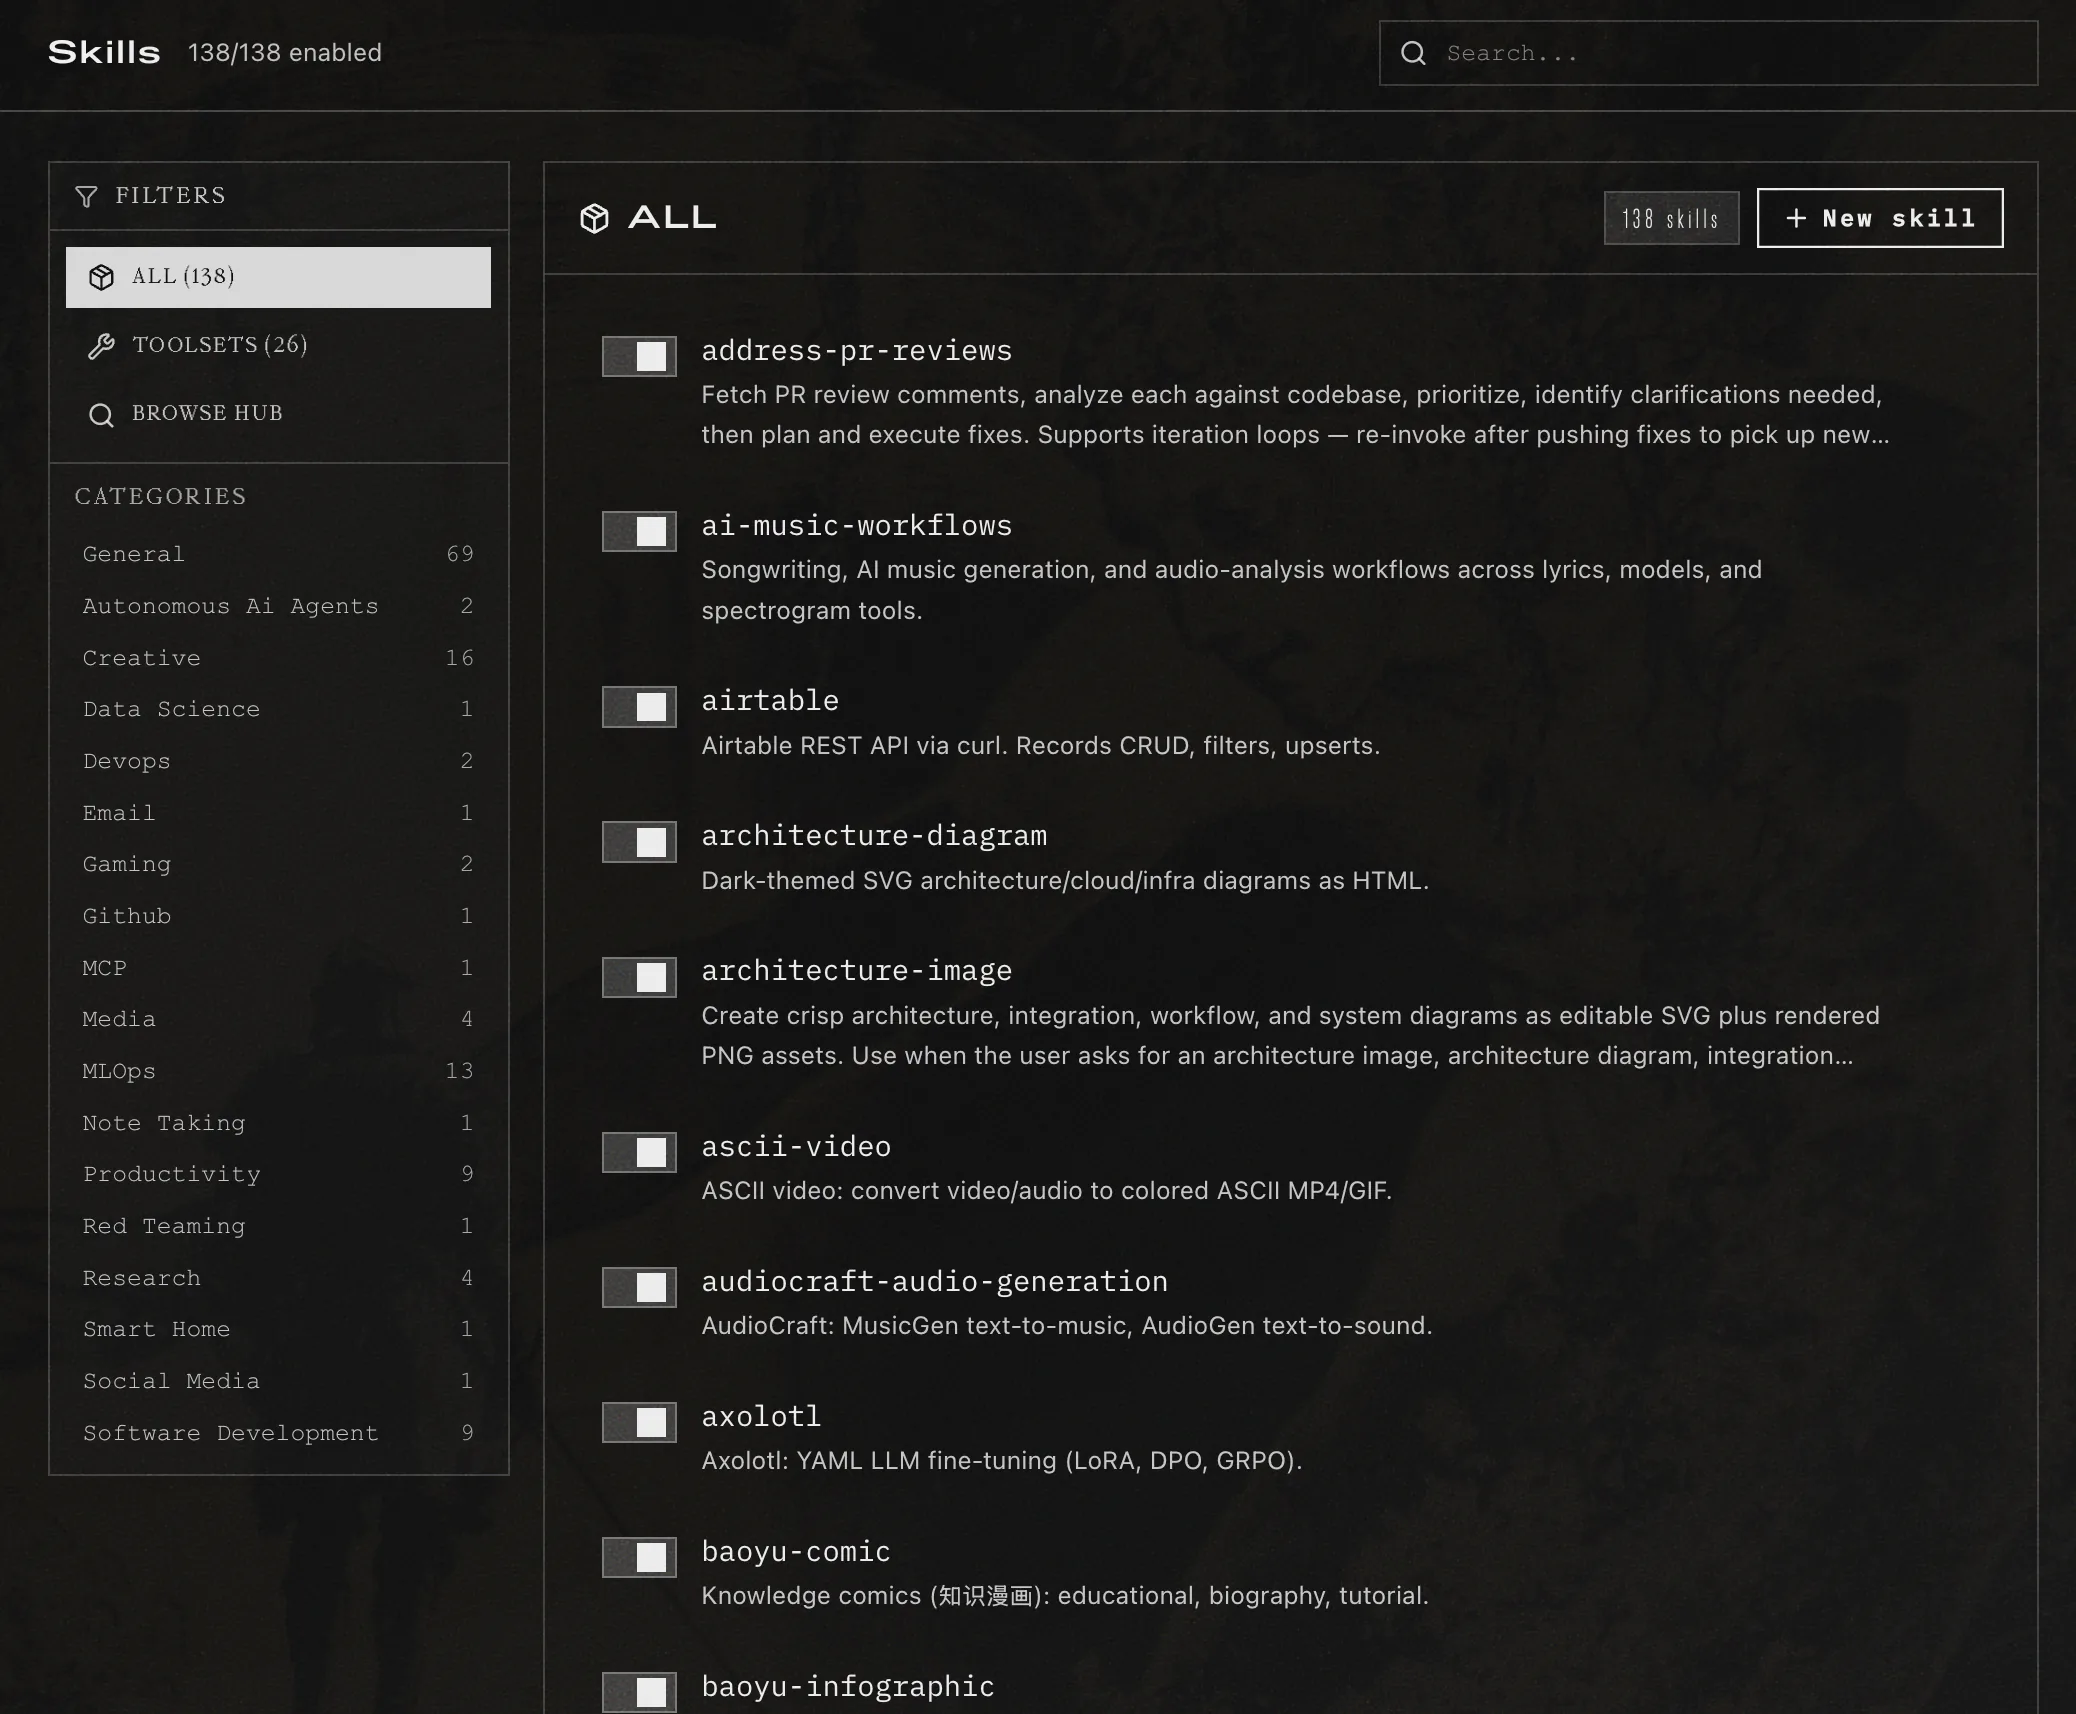Open the ai-music-workflows skill title
Screen dimensions: 2076x1714
coord(856,526)
